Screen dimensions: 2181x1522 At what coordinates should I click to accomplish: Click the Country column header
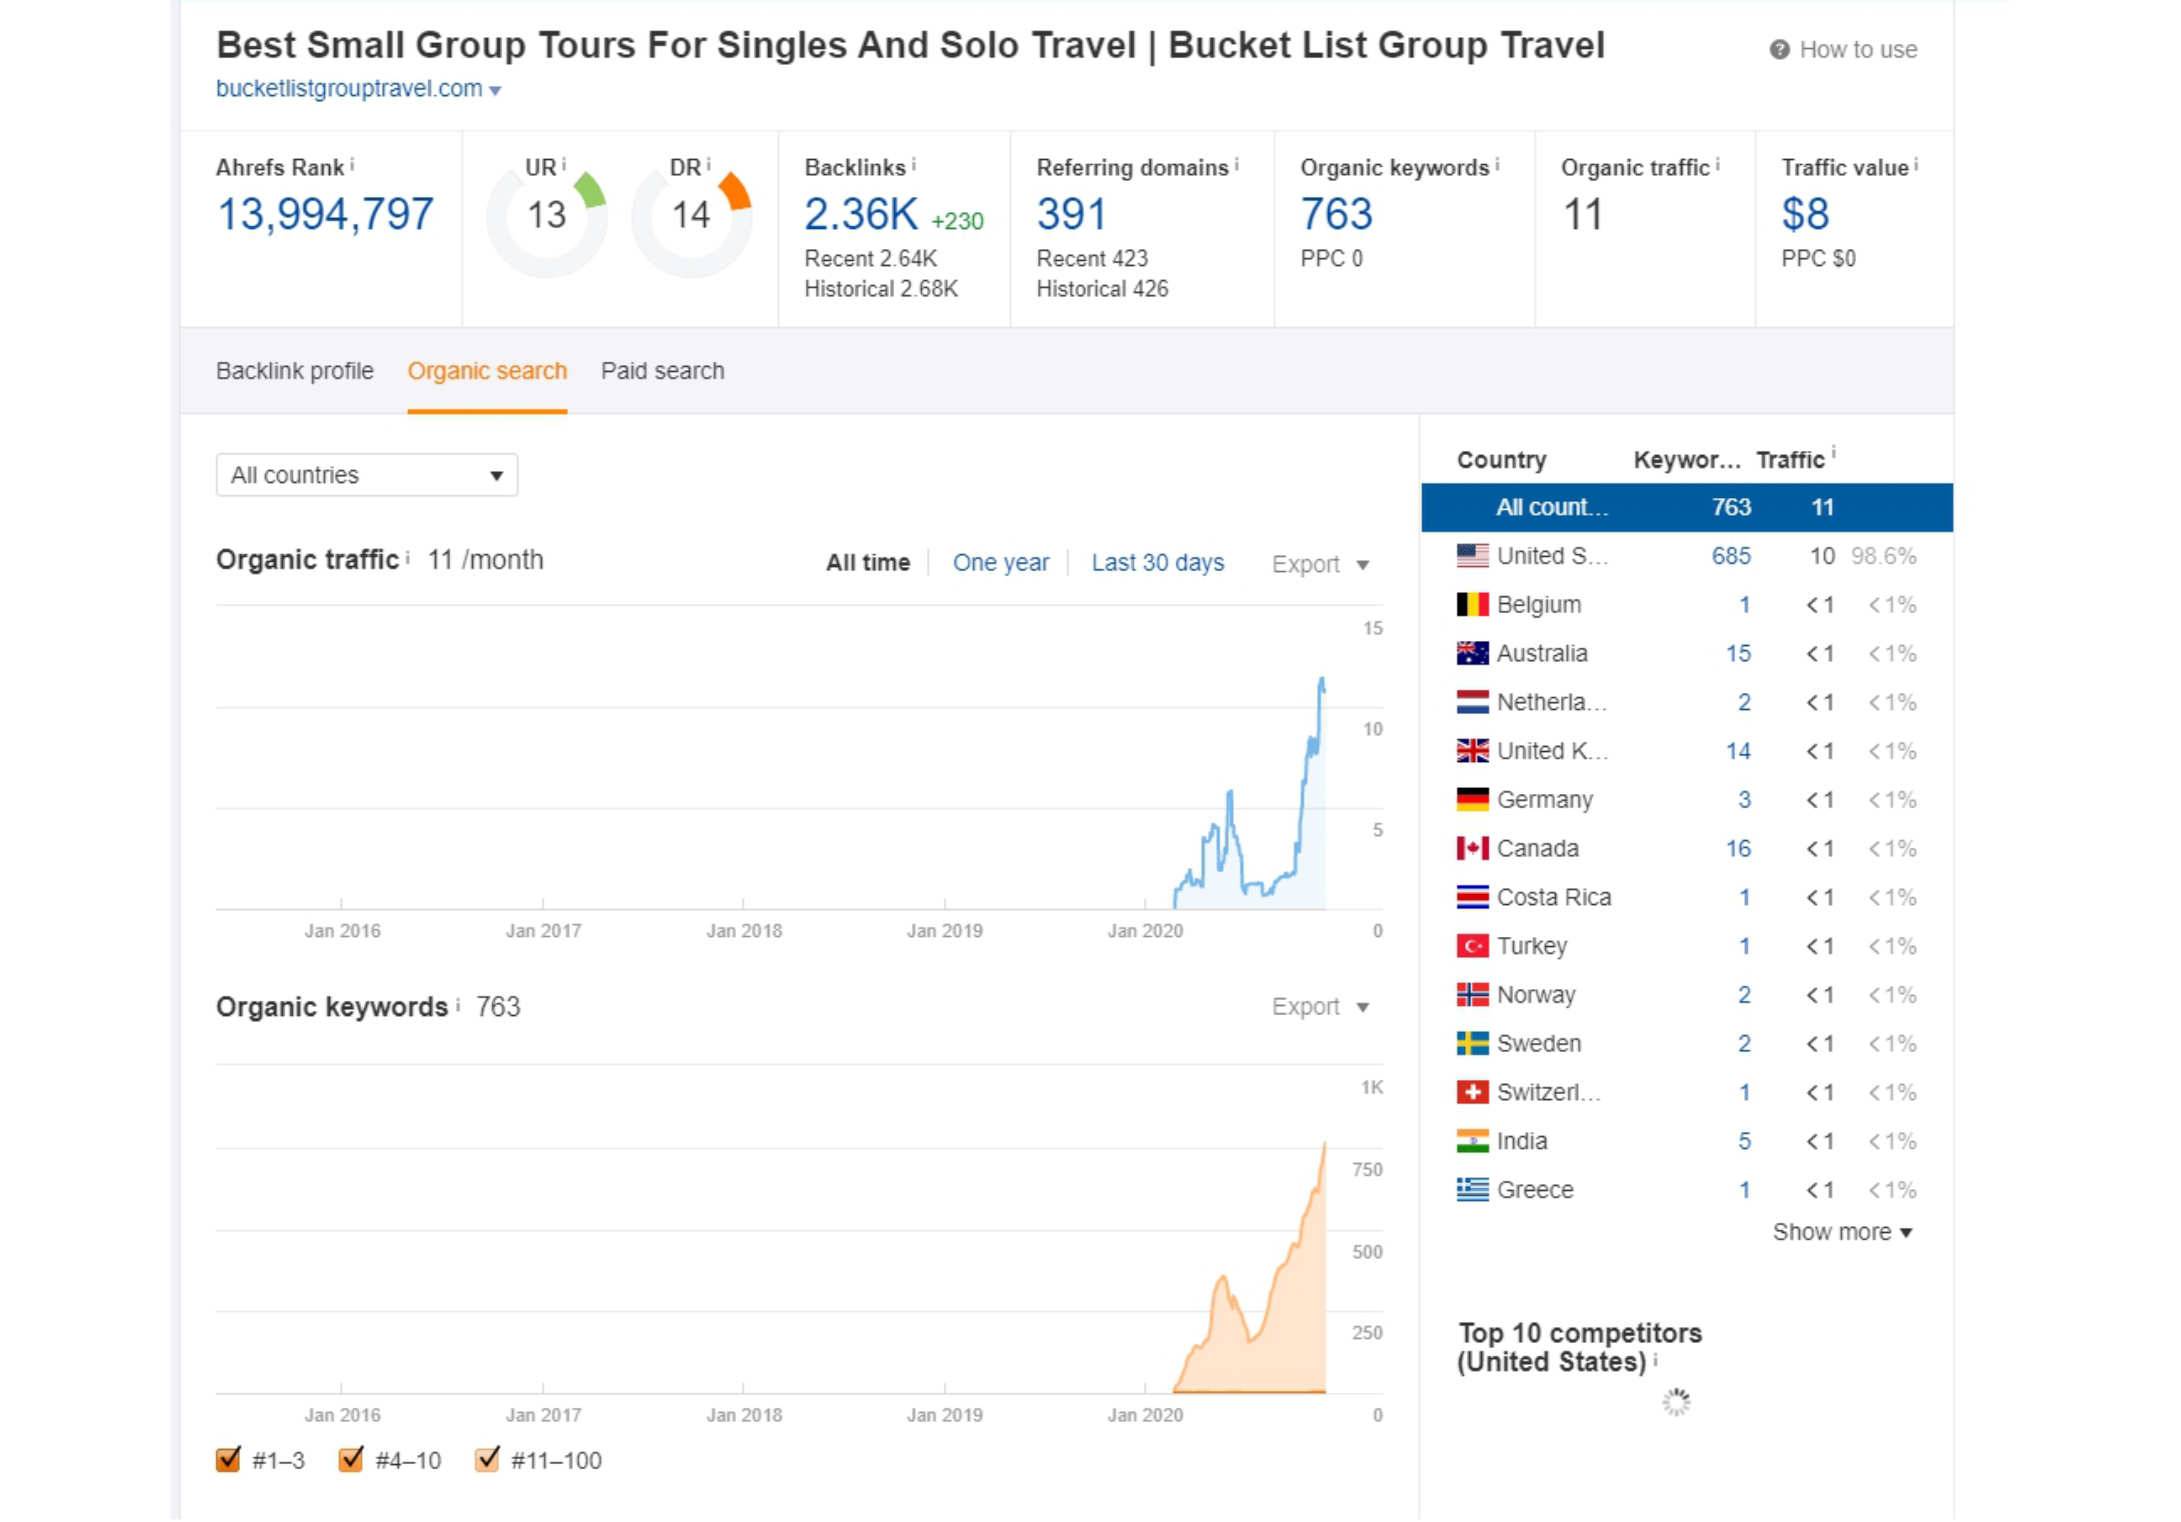[1501, 460]
